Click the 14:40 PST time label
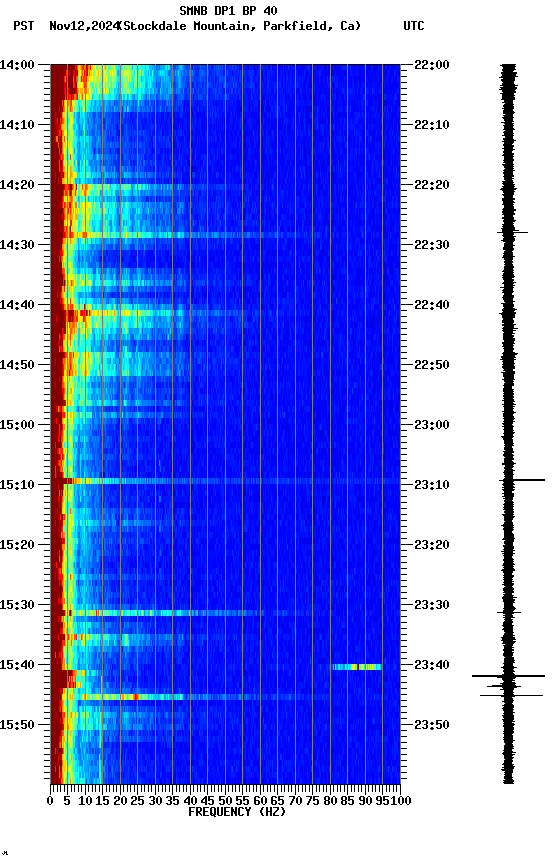The height and width of the screenshot is (864, 552). (x=17, y=305)
